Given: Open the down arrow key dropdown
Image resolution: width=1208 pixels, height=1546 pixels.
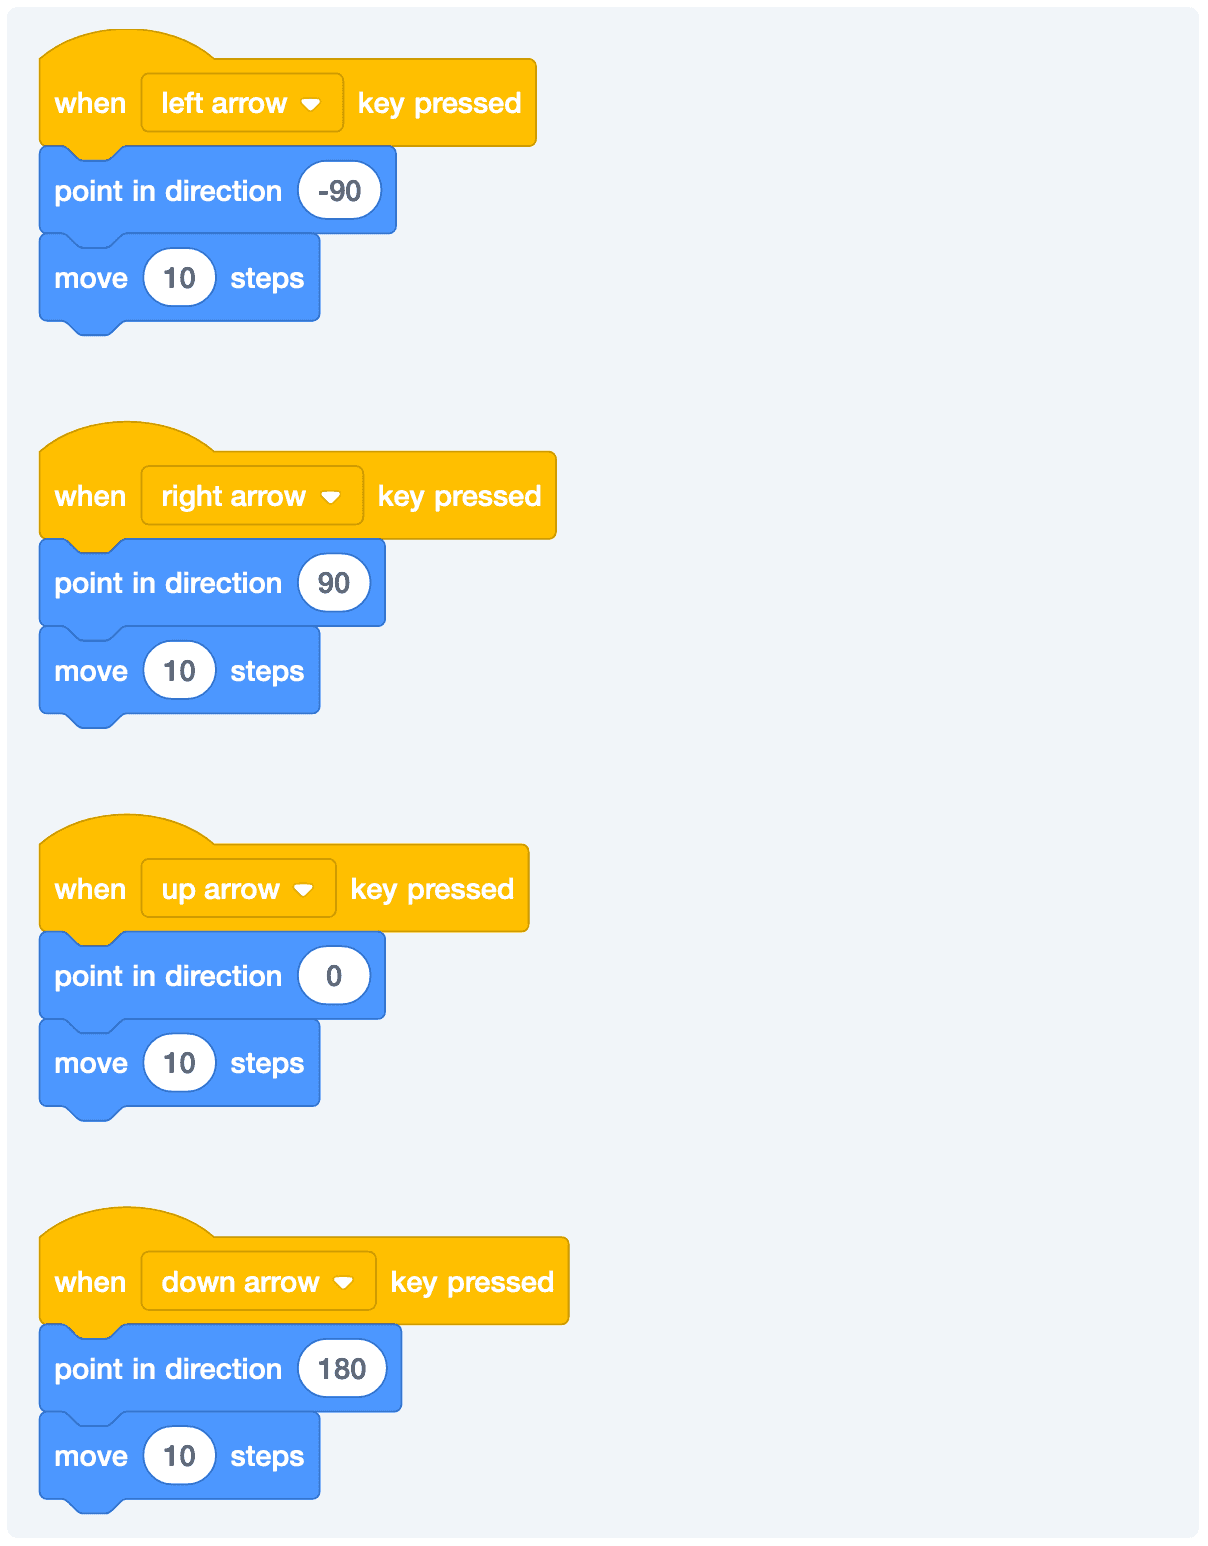Looking at the screenshot, I should coord(259,1282).
